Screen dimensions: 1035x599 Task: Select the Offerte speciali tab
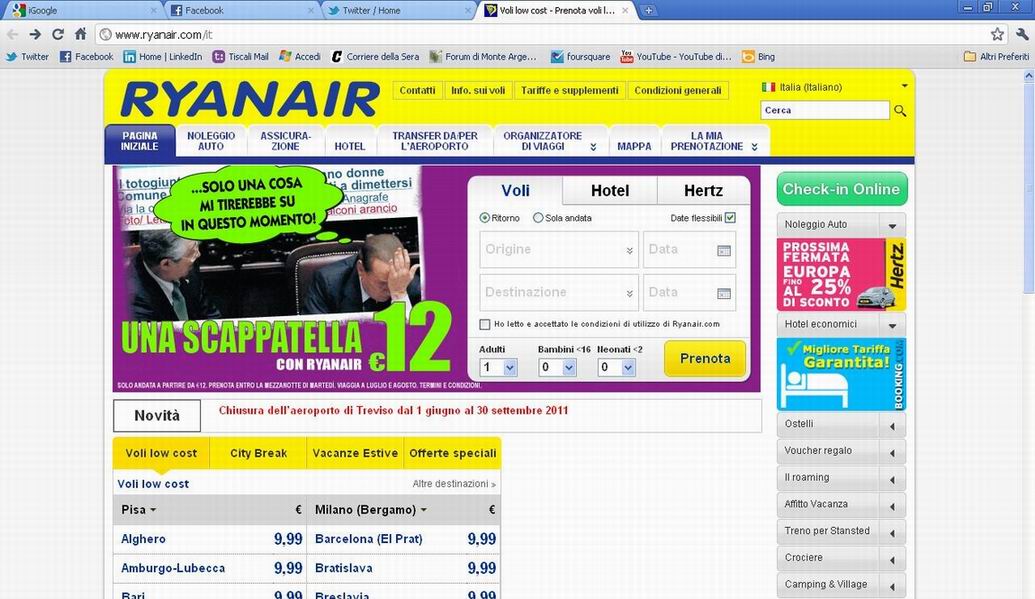pyautogui.click(x=452, y=454)
